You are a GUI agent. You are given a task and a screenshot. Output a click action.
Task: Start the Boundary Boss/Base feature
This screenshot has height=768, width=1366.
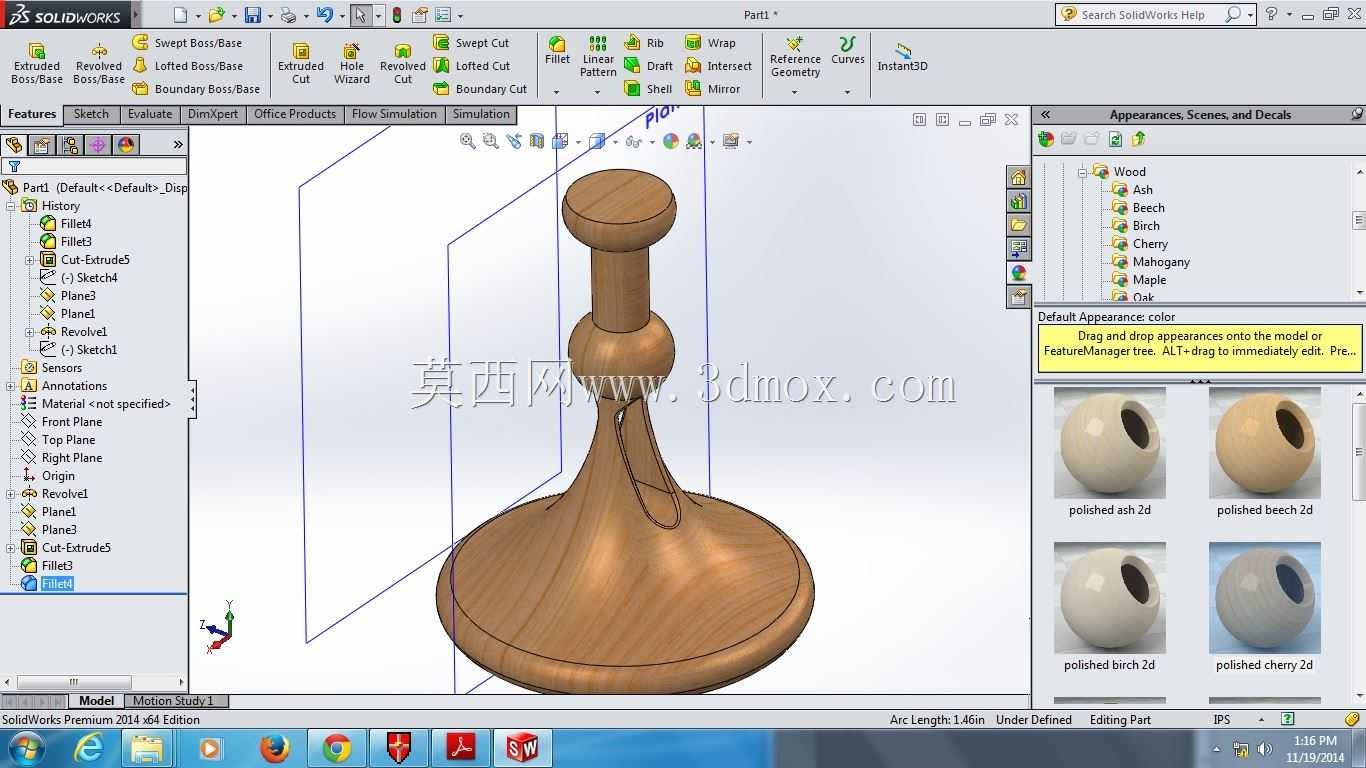point(196,89)
